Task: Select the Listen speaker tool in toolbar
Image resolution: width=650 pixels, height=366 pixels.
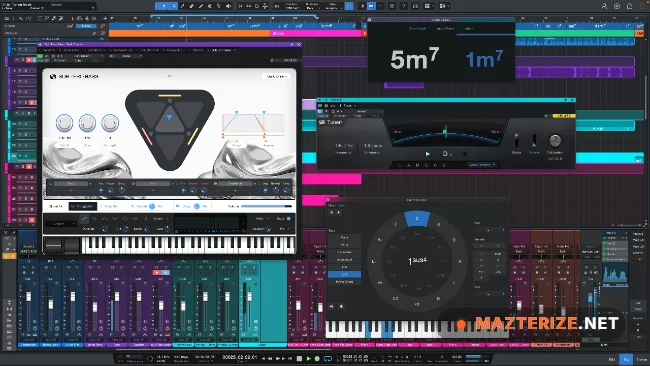Action: click(228, 6)
